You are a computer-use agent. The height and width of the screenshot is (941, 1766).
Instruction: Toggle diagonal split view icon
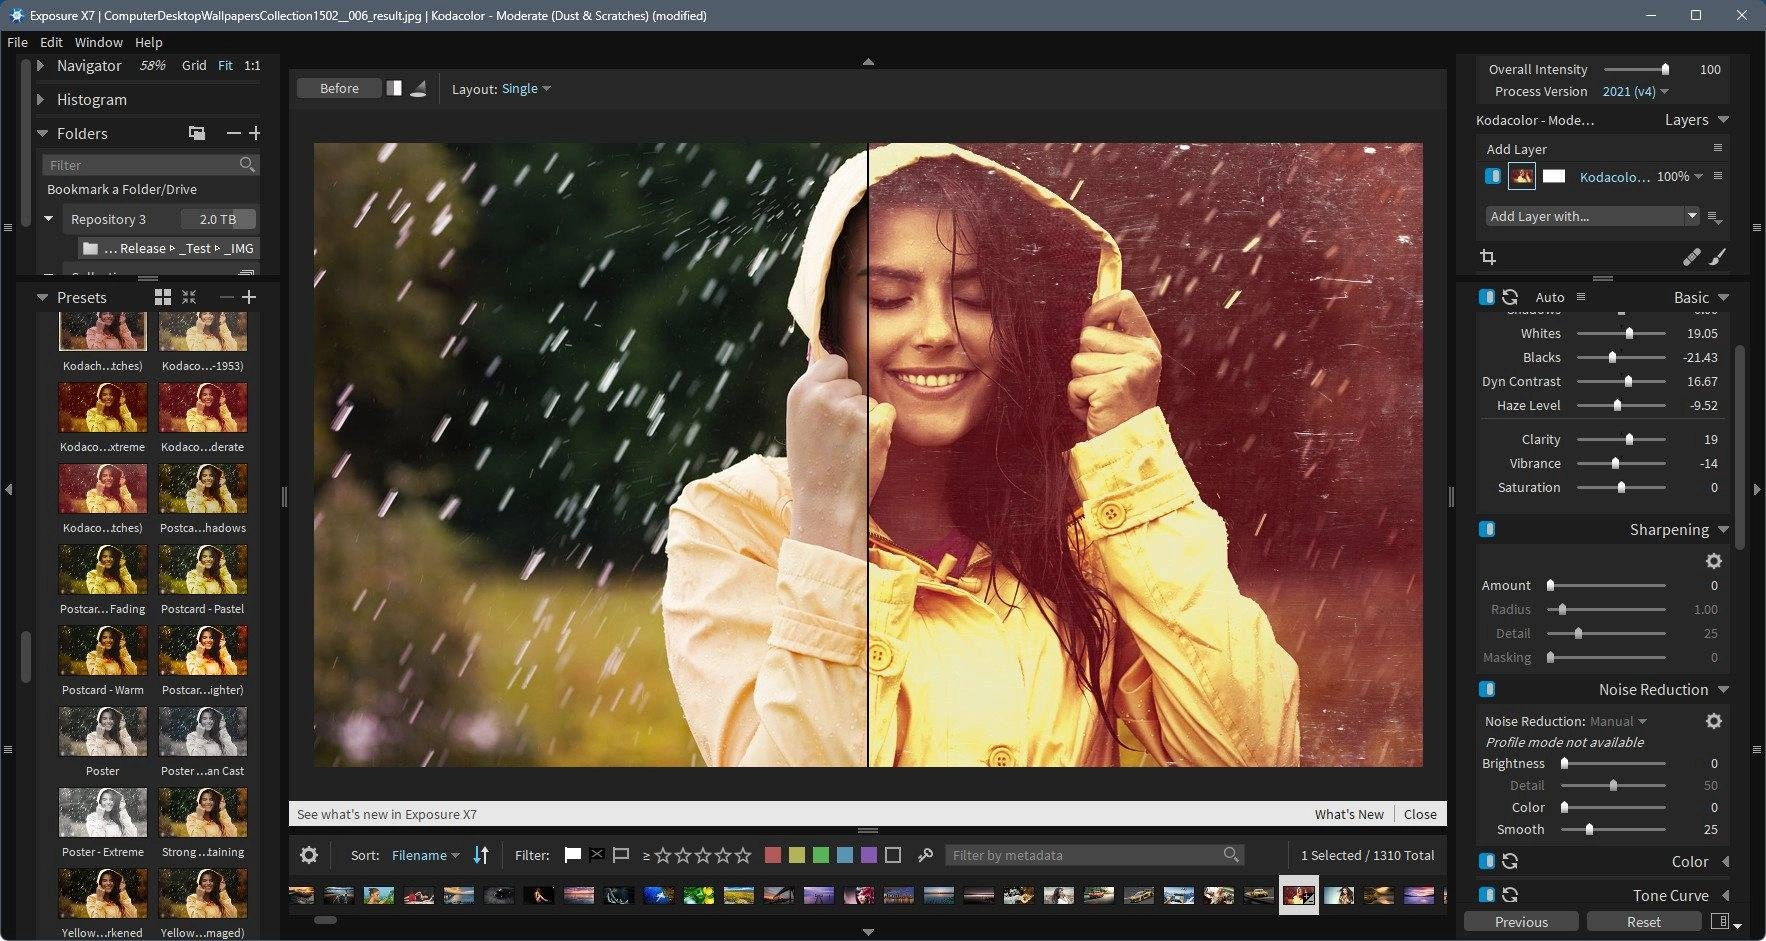419,88
